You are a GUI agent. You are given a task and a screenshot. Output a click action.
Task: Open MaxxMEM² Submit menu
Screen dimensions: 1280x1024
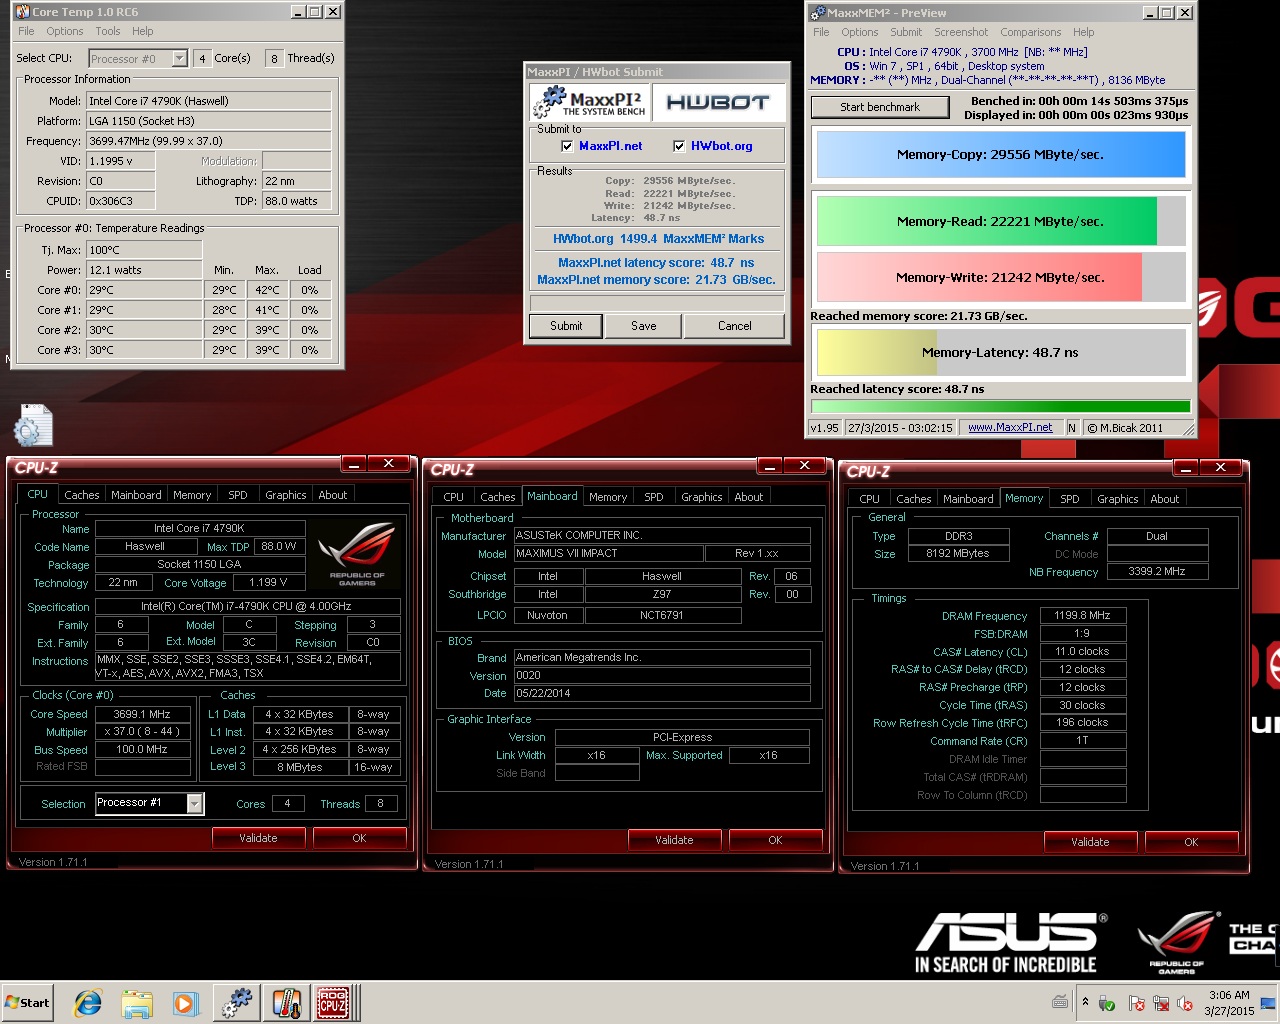(x=906, y=32)
